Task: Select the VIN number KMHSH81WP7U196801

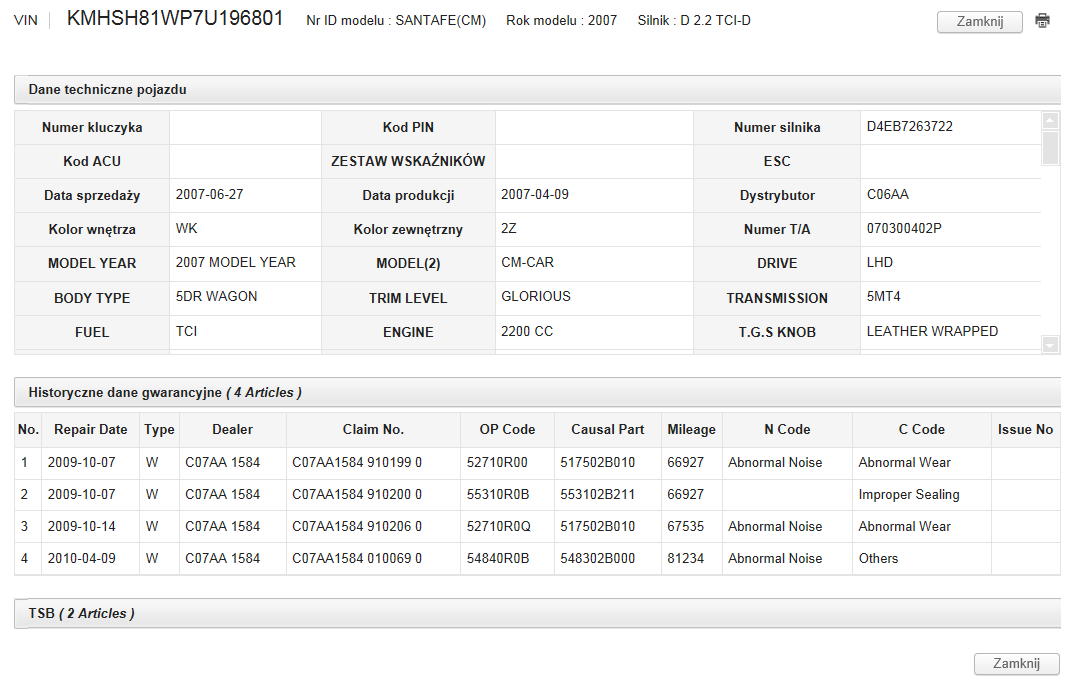Action: click(175, 18)
